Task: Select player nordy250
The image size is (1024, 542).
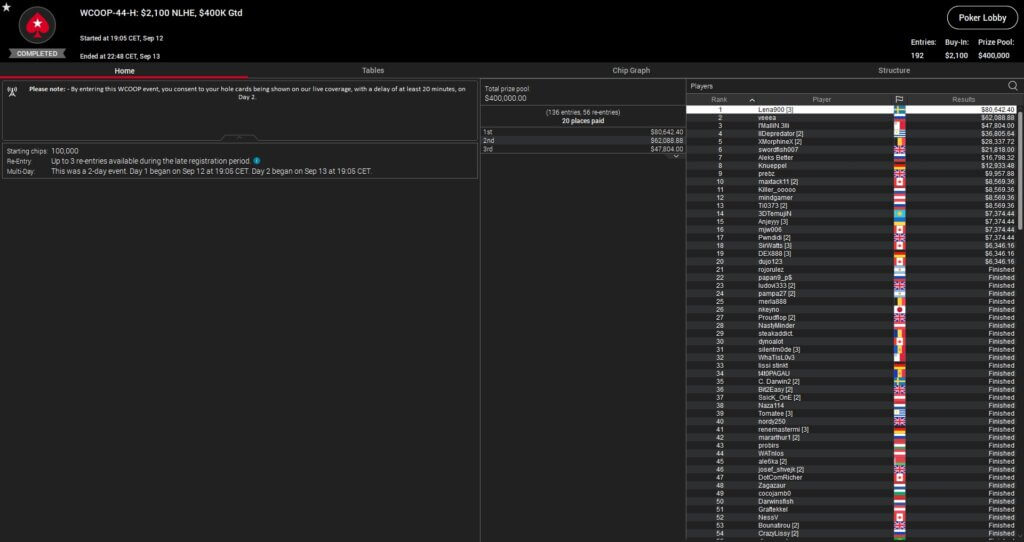Action: click(x=852, y=422)
